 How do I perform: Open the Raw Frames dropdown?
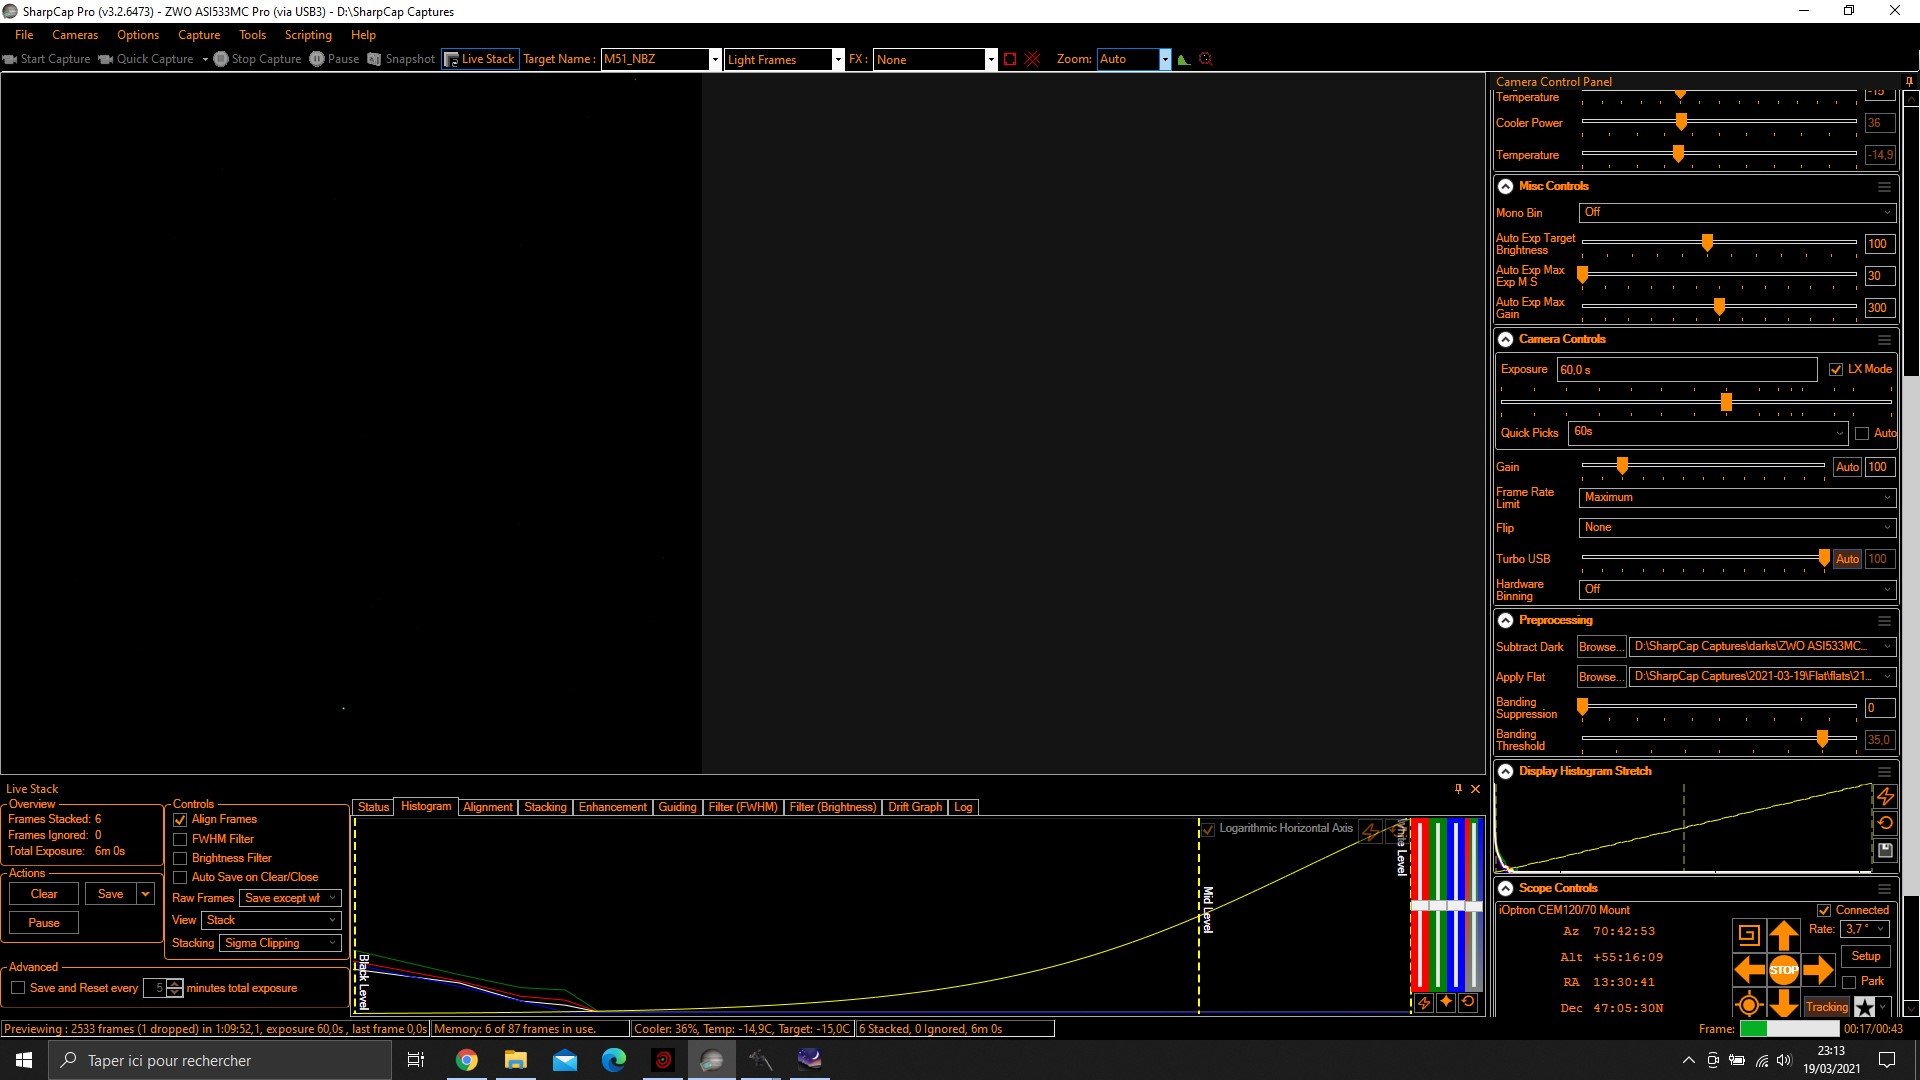pyautogui.click(x=291, y=898)
